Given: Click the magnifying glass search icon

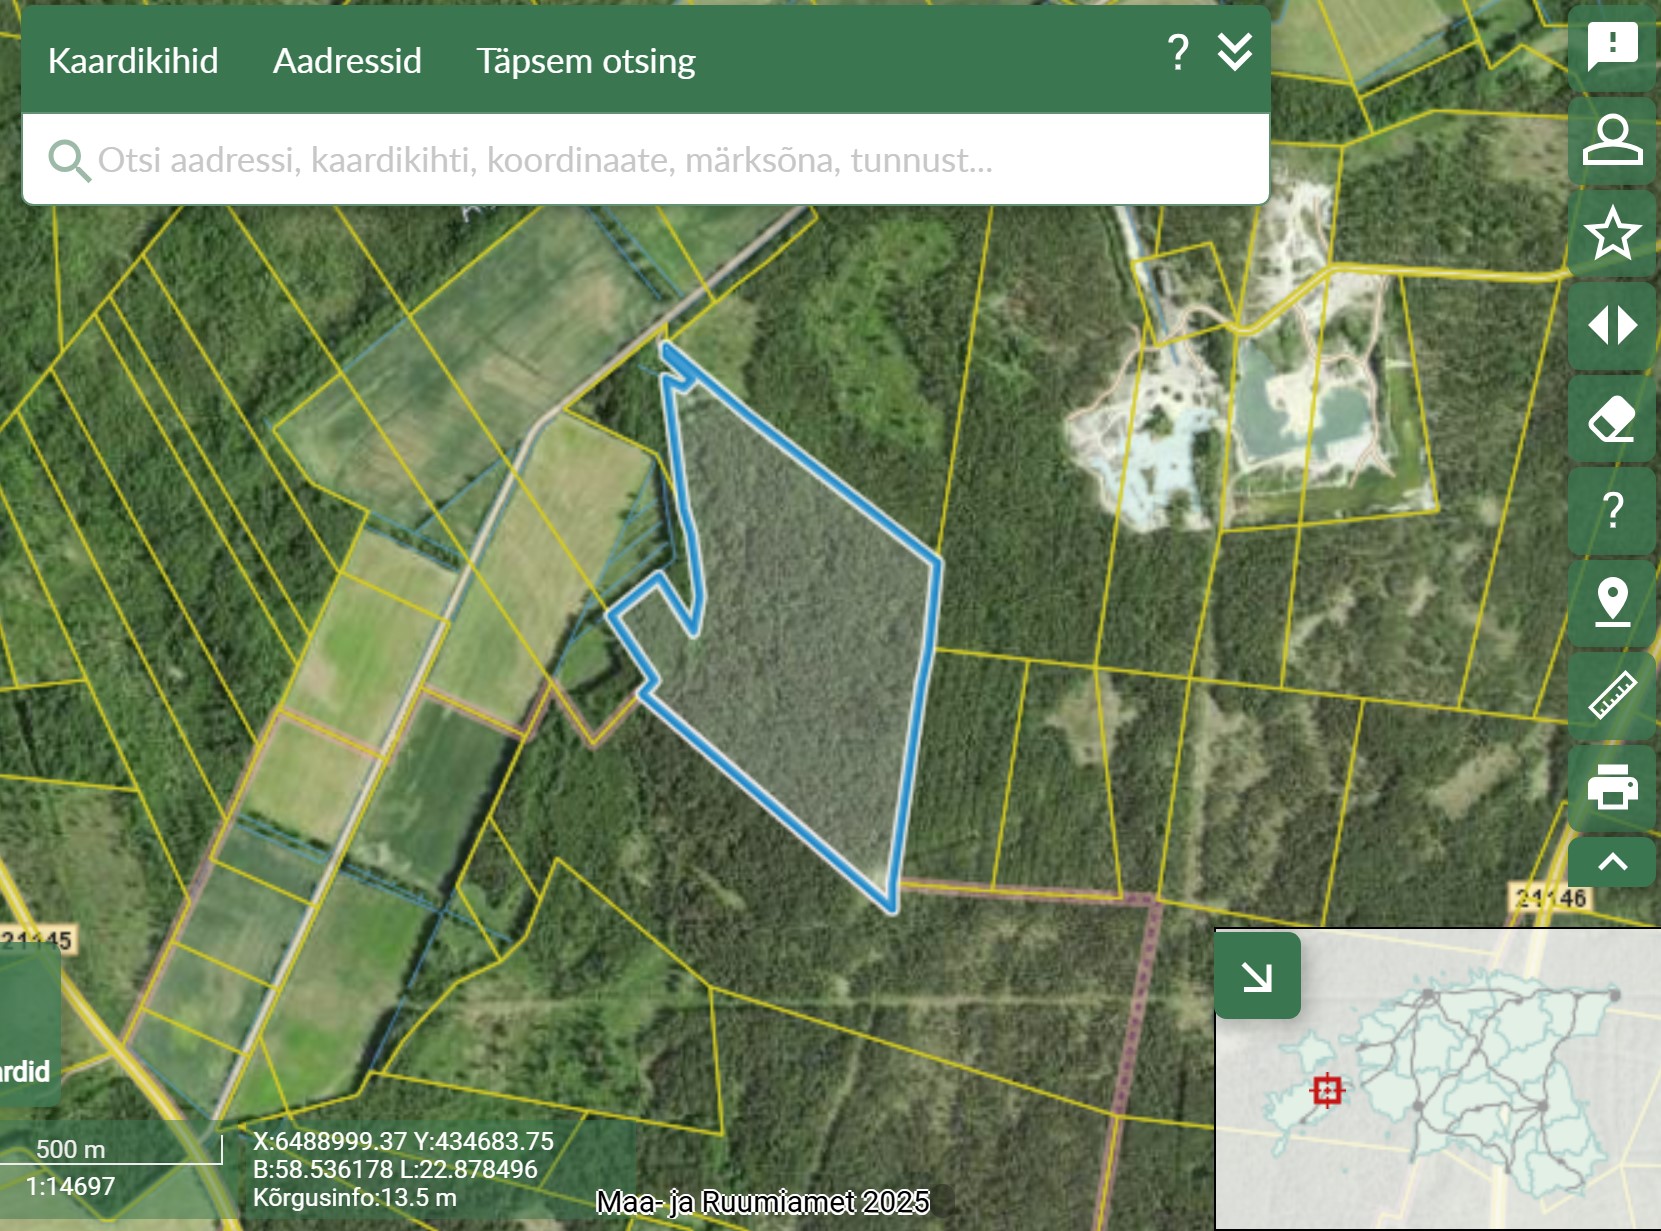Looking at the screenshot, I should (68, 160).
